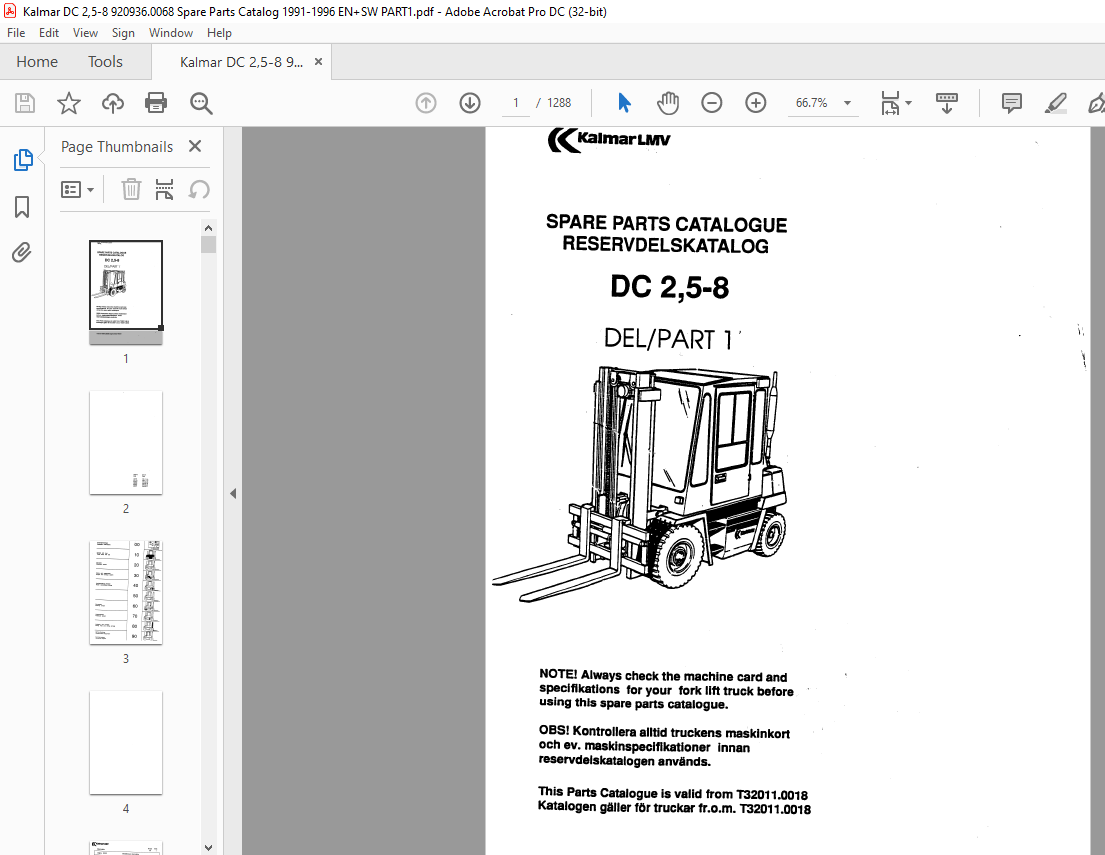Screen dimensions: 1105x855
Task: Close the Page Thumbnails panel
Action: [x=195, y=146]
